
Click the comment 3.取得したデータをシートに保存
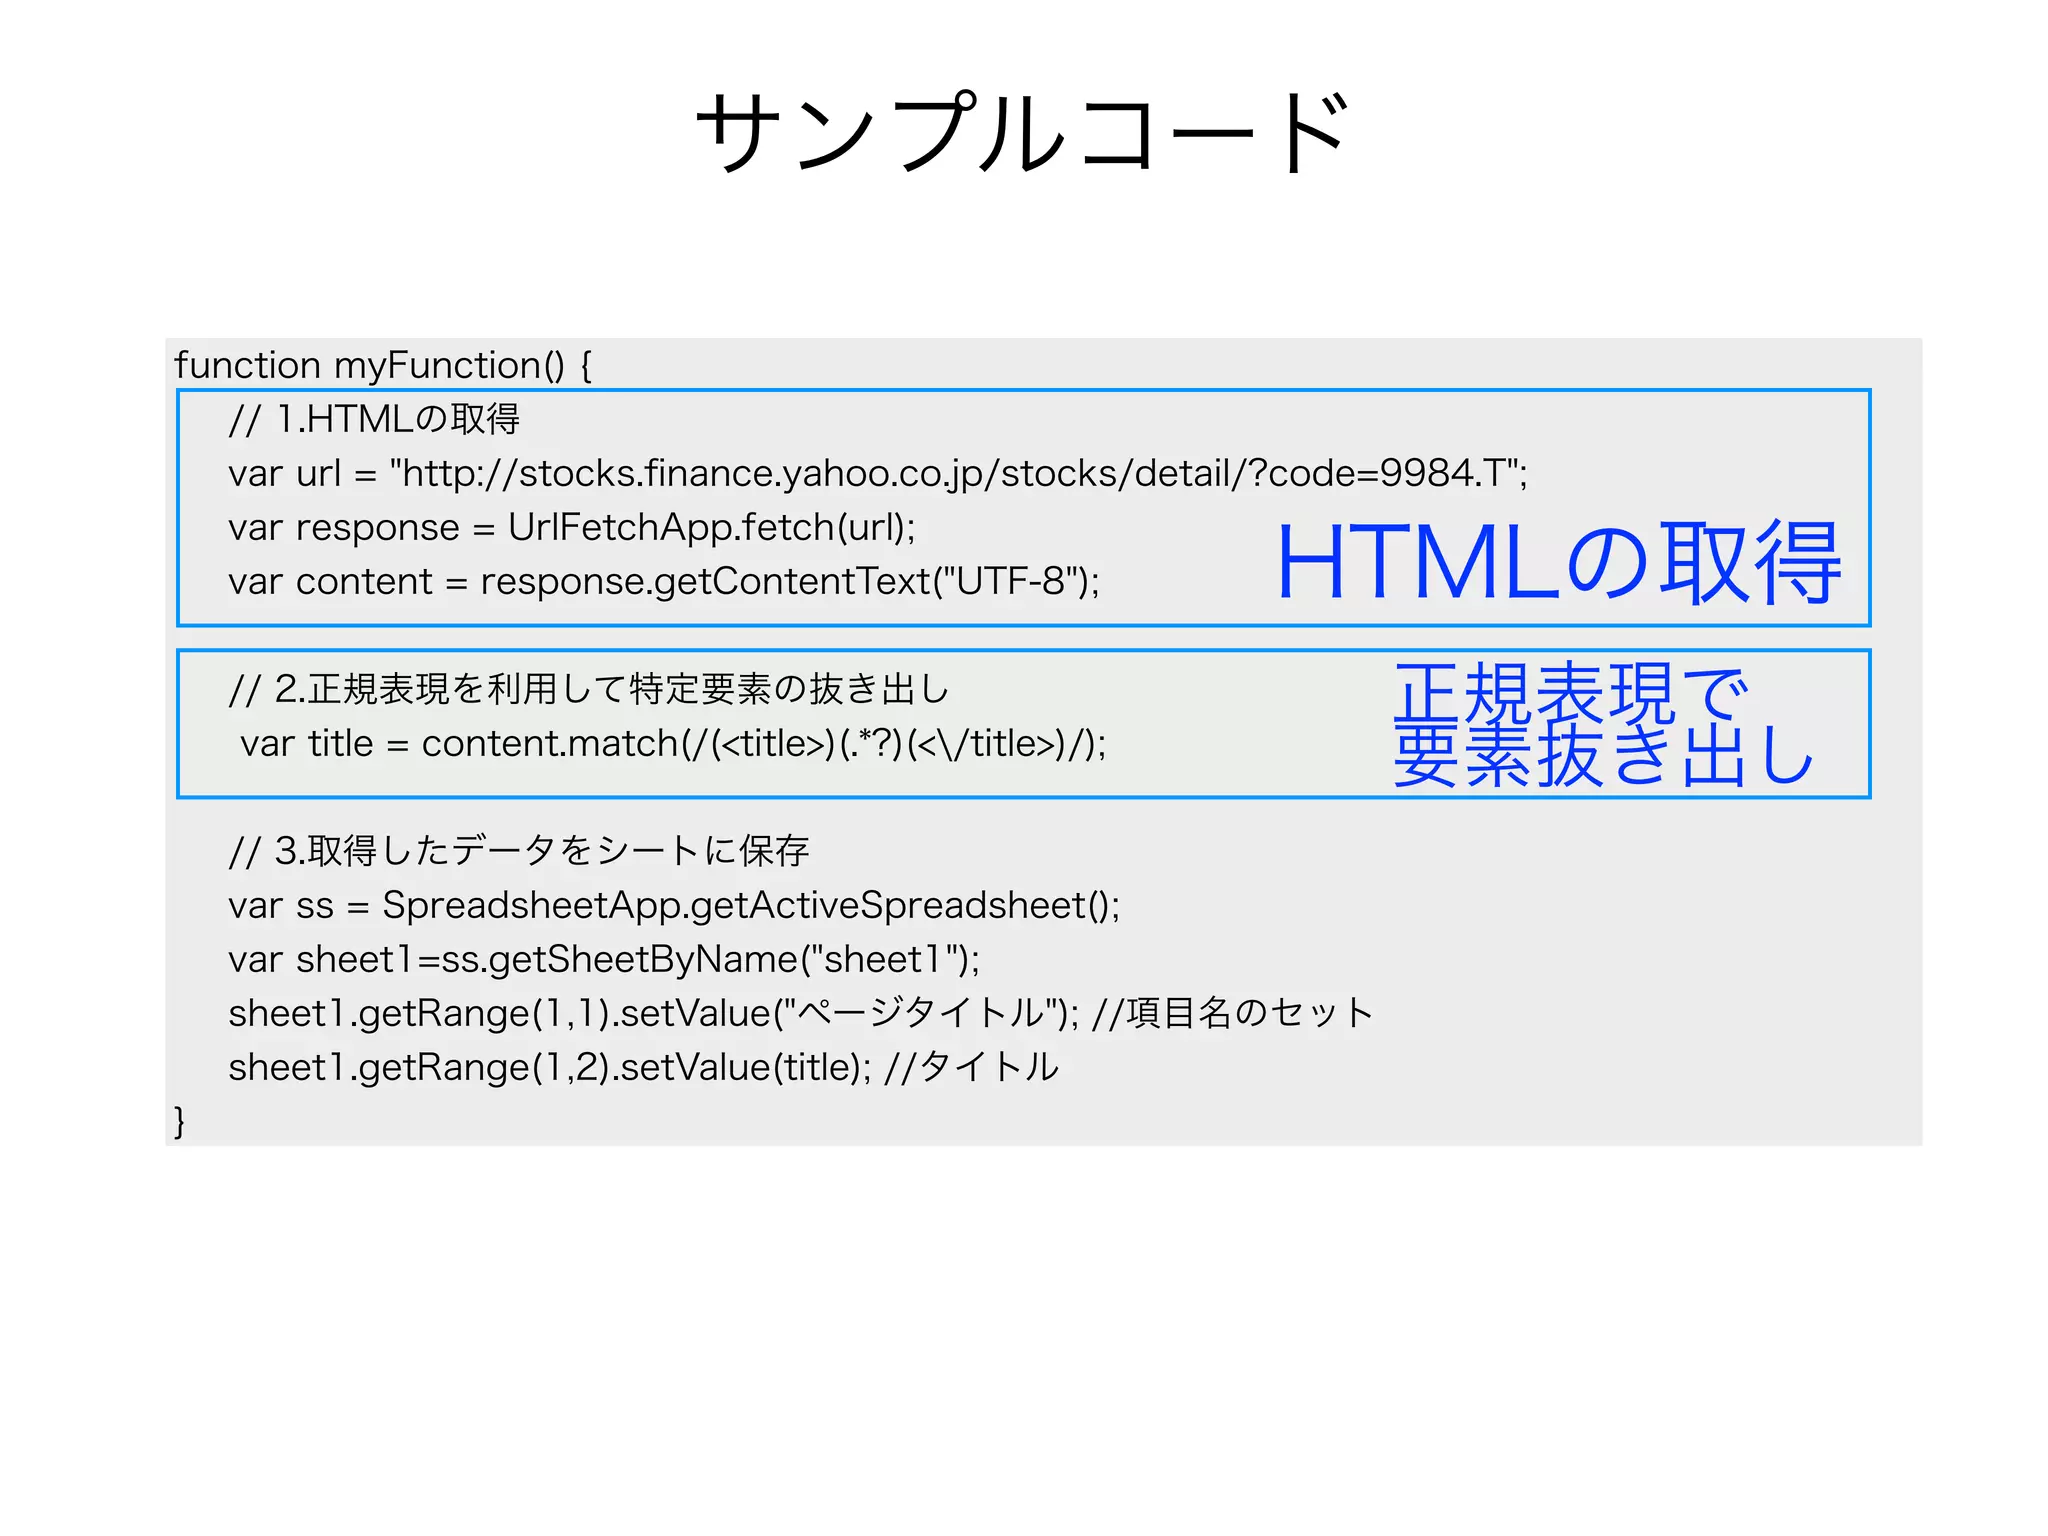(x=518, y=851)
